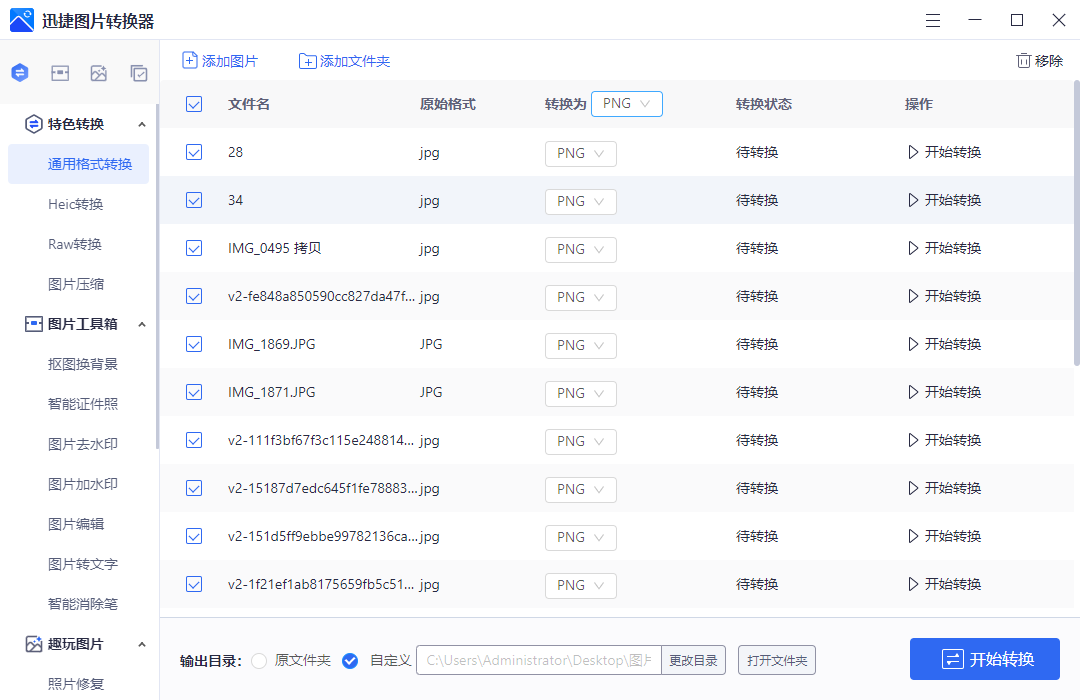1080x700 pixels.
Task: Uncheck the checkbox for IMG_1871.JPG
Action: [194, 392]
